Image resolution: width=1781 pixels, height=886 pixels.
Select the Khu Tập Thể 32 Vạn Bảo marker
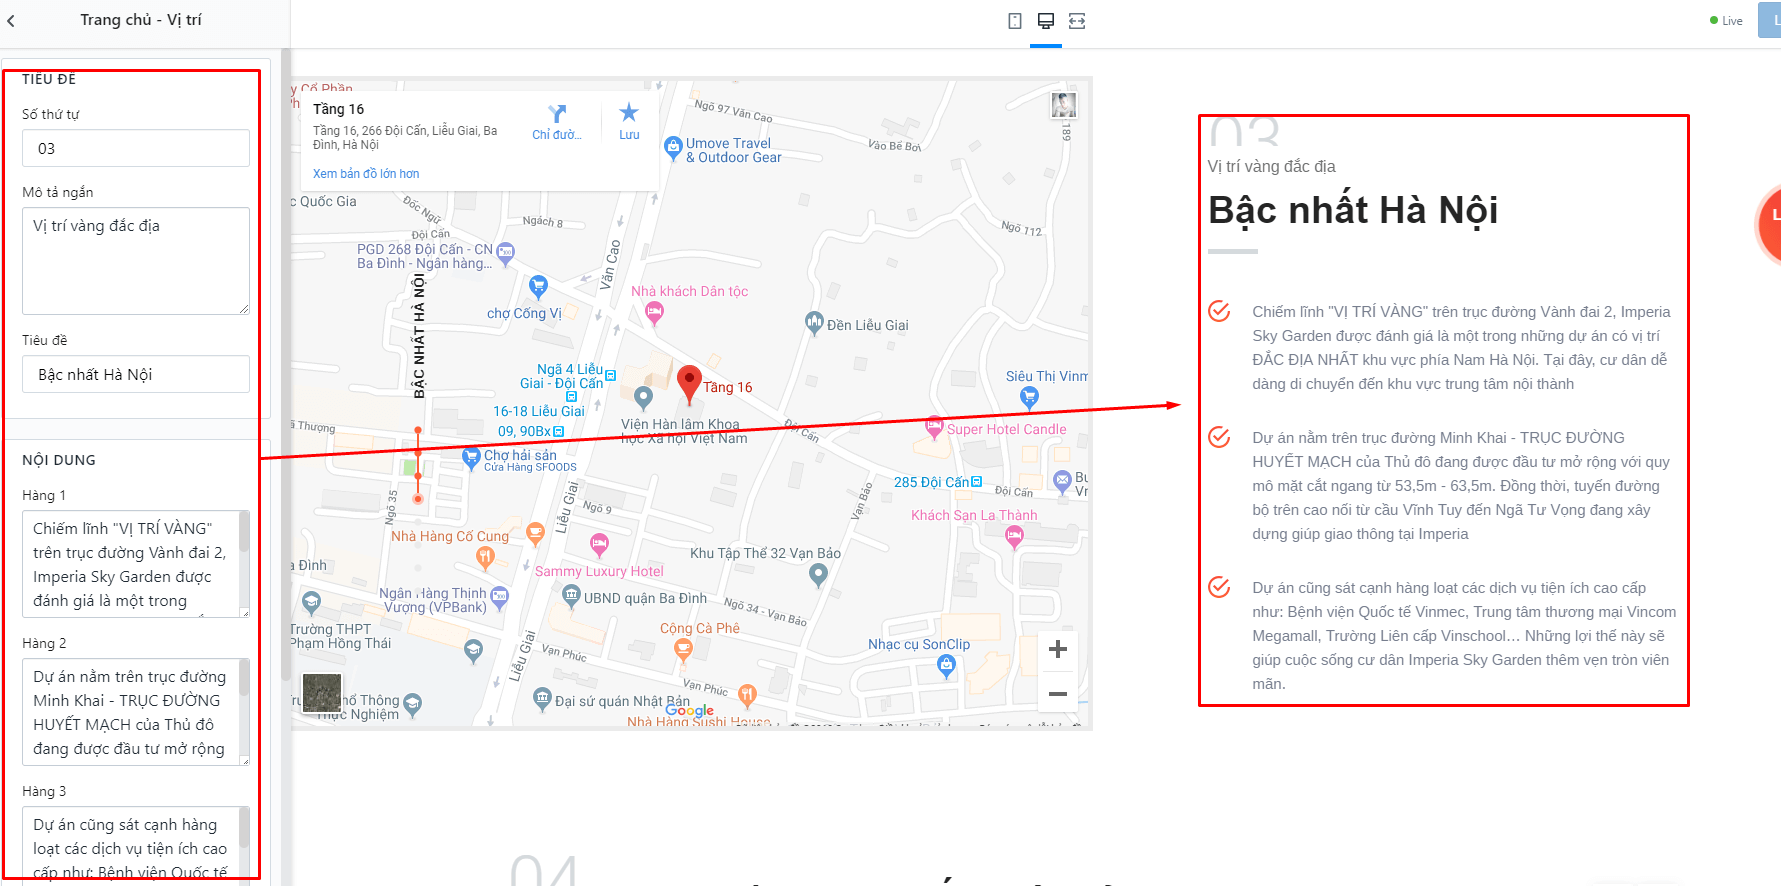pos(818,574)
